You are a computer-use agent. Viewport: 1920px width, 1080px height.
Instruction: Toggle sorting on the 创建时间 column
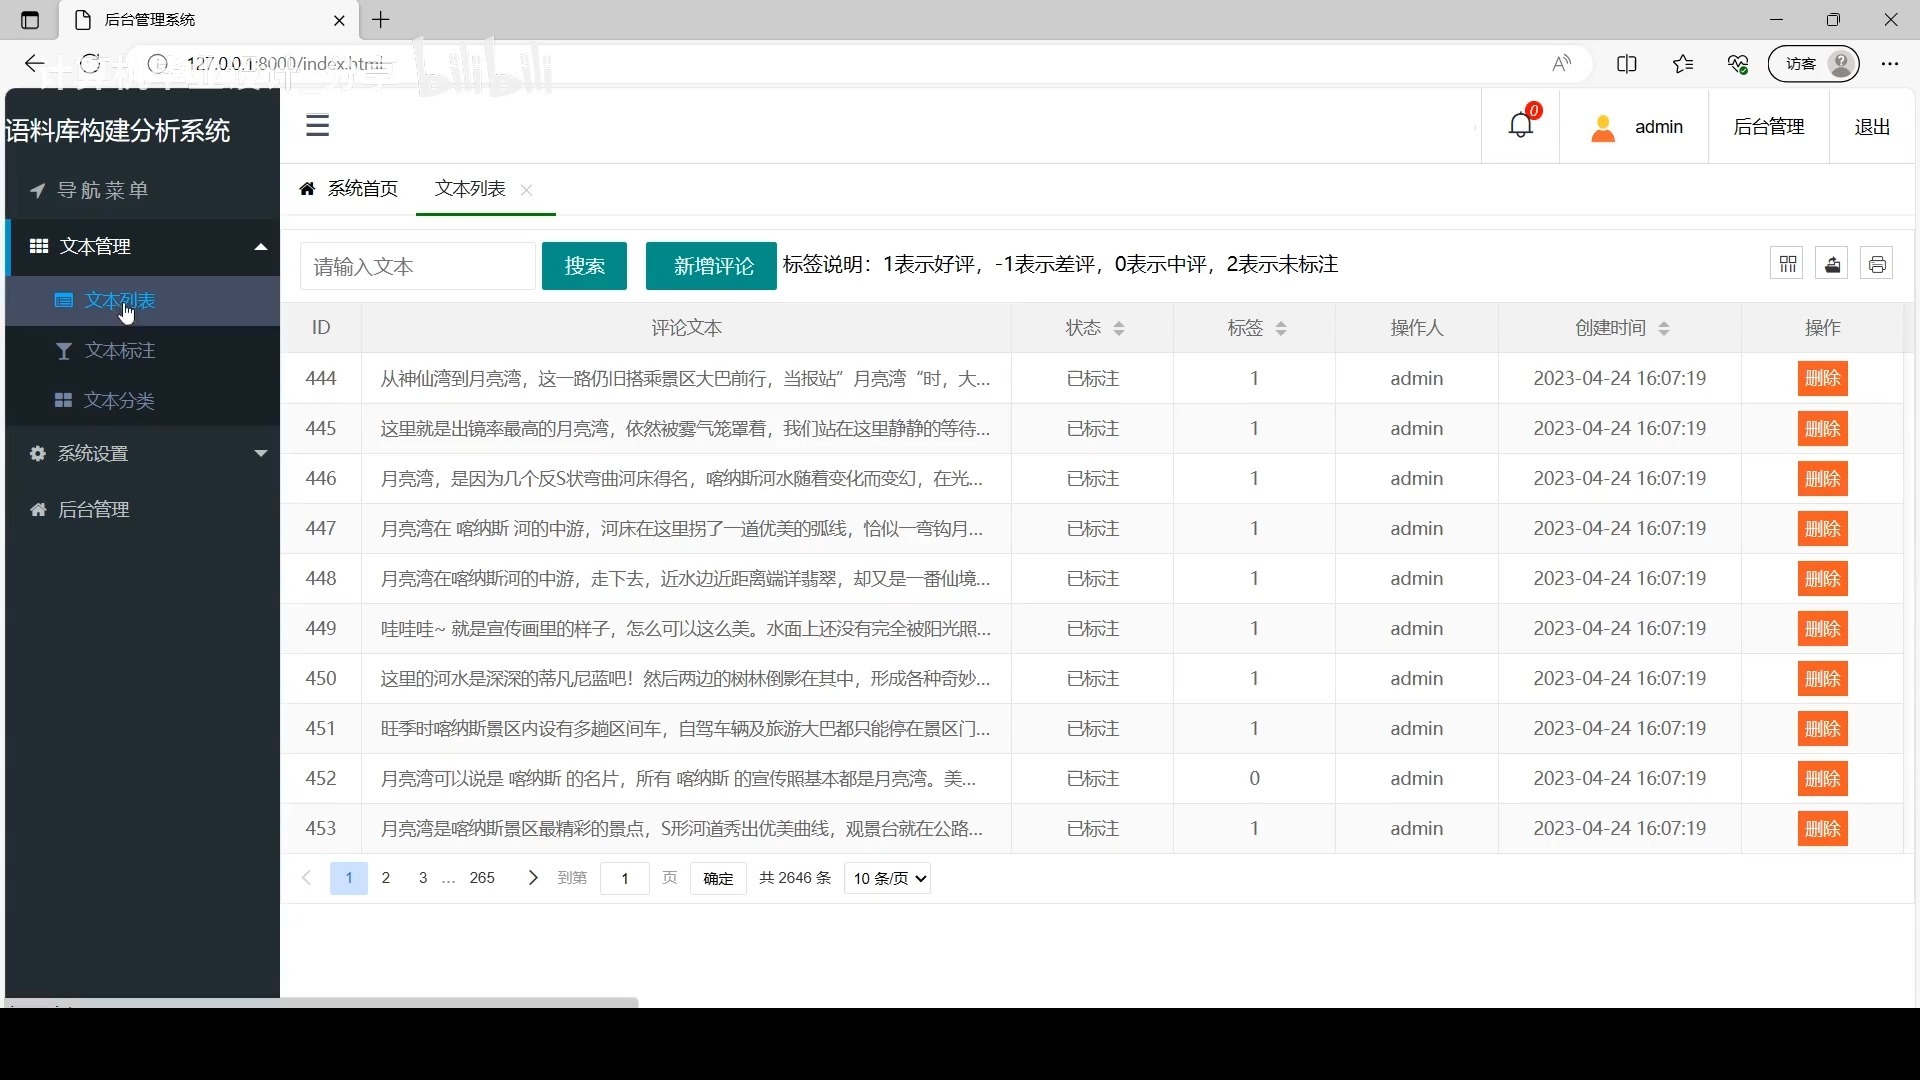1664,328
